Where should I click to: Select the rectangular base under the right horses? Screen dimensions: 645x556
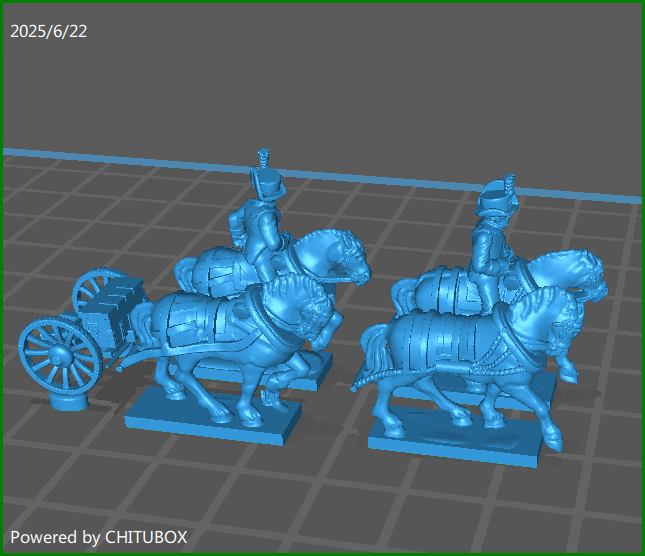tap(460, 440)
